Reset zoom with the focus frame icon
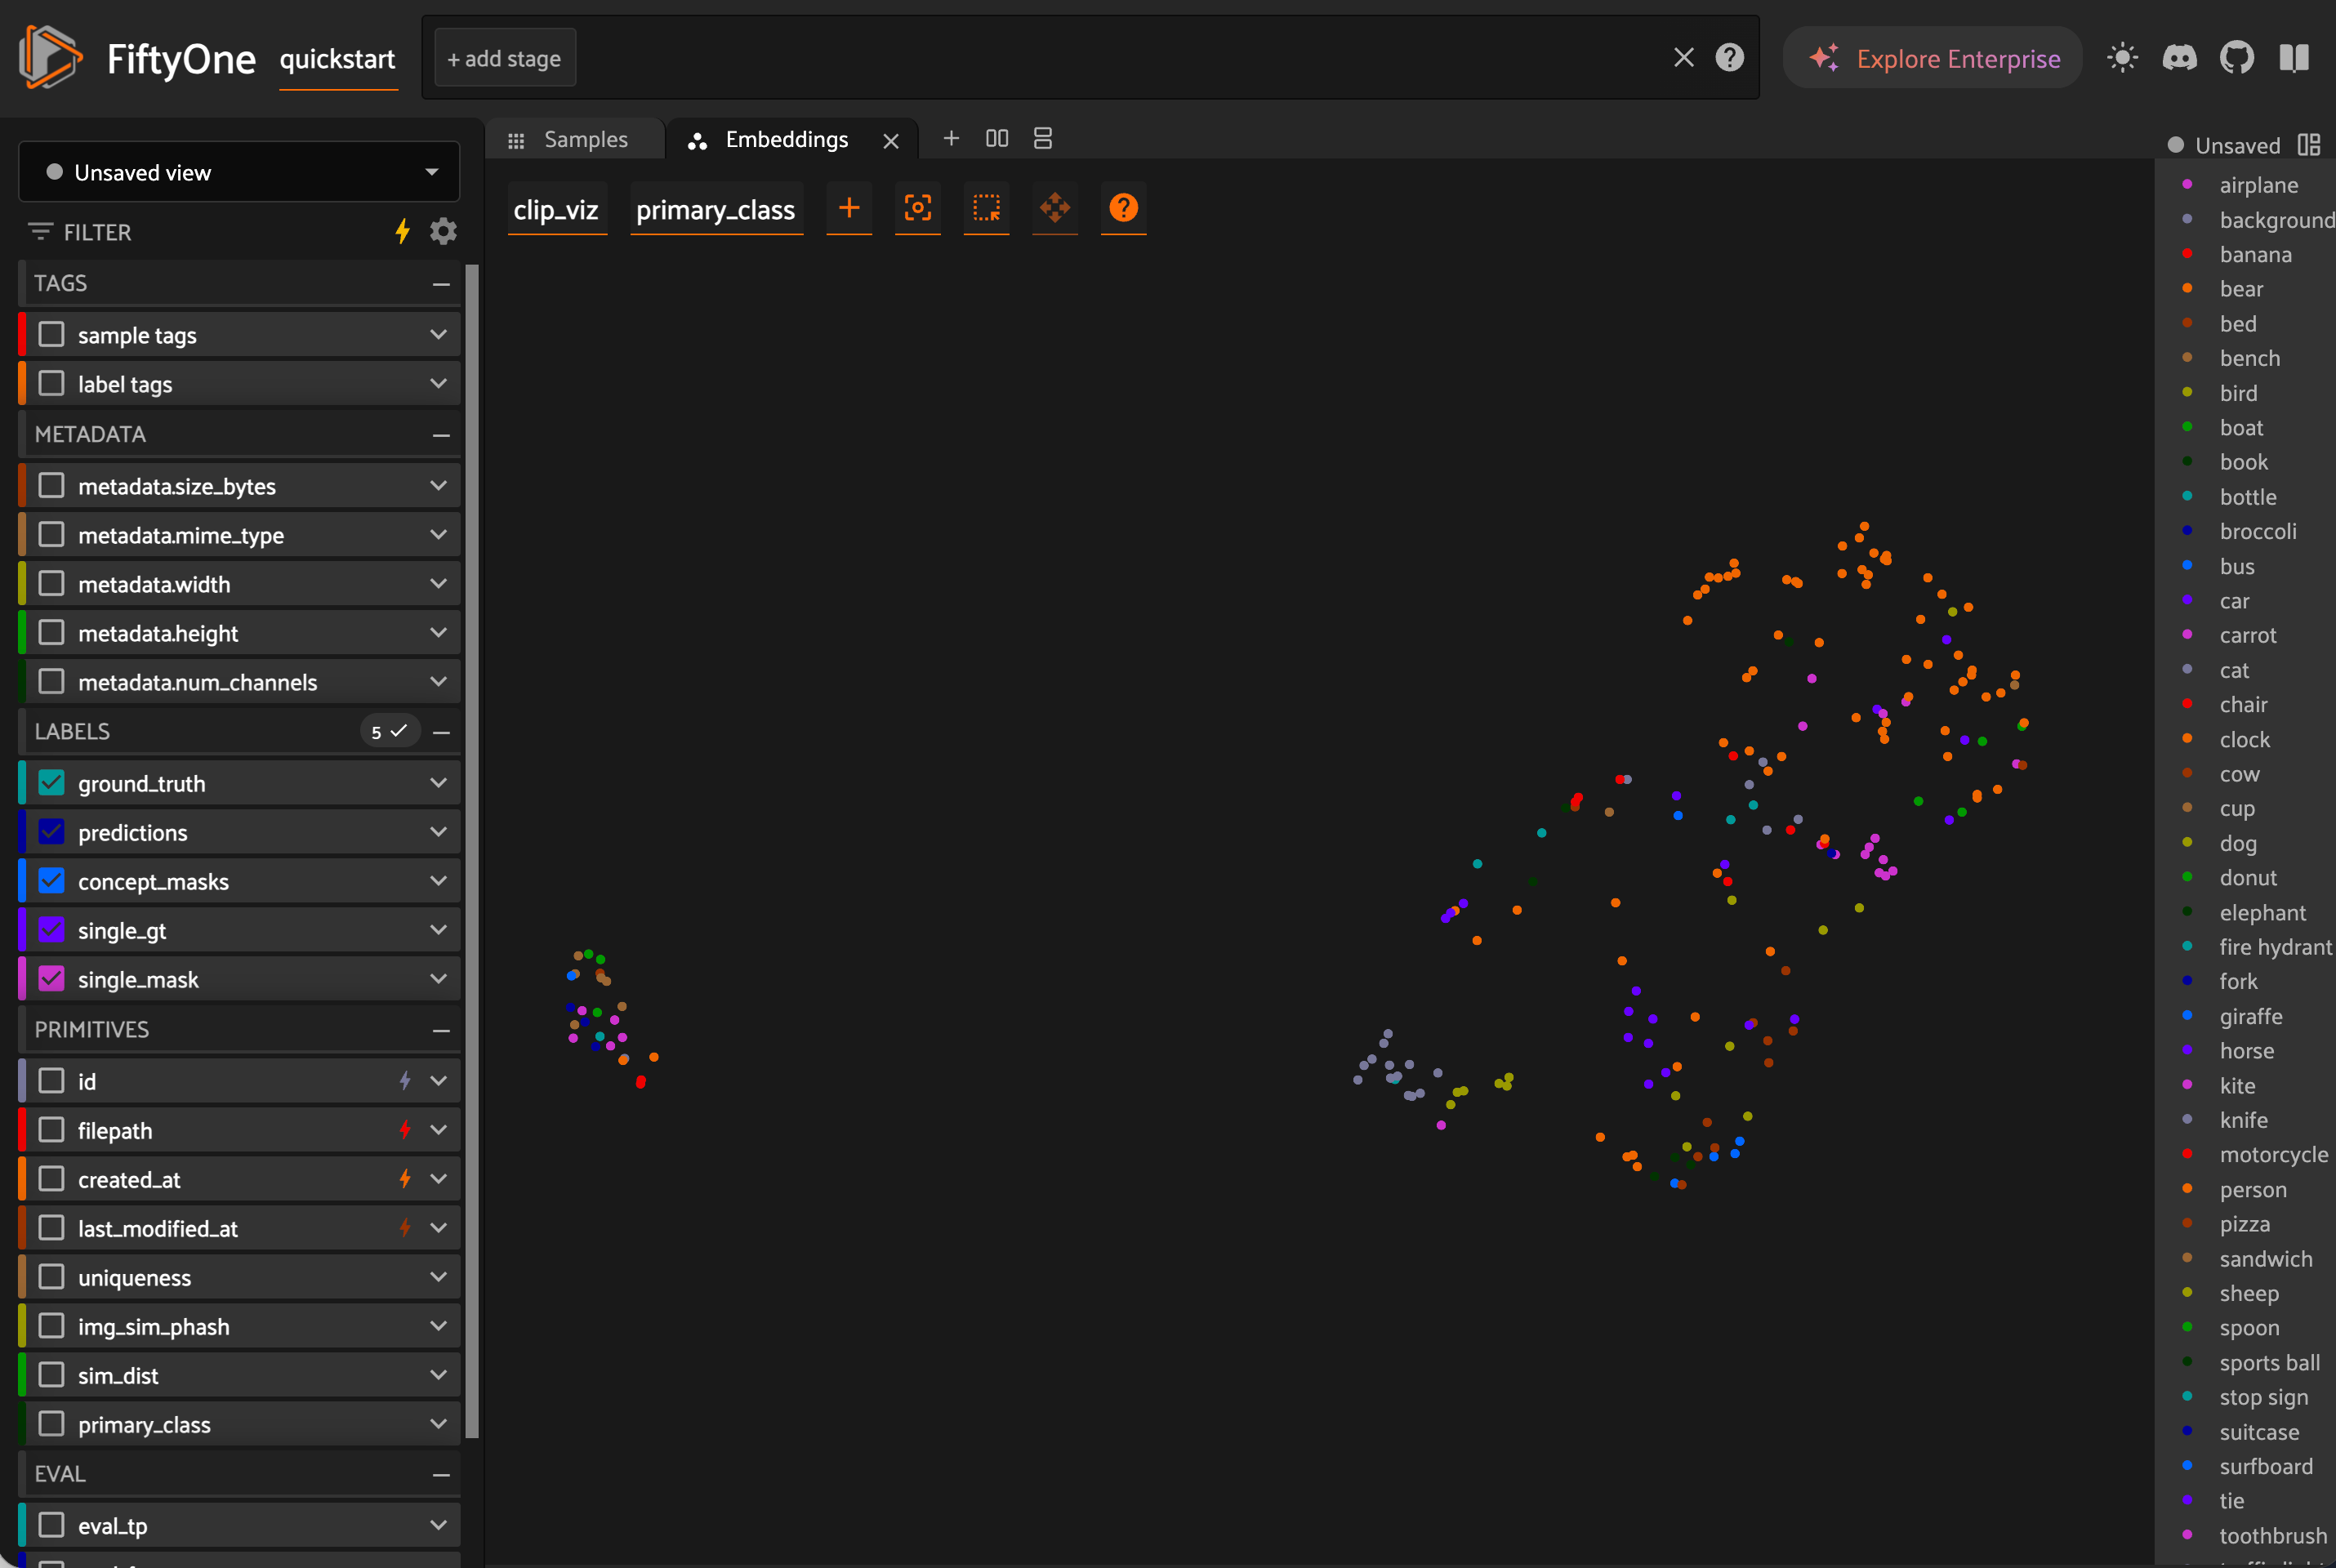 (918, 208)
